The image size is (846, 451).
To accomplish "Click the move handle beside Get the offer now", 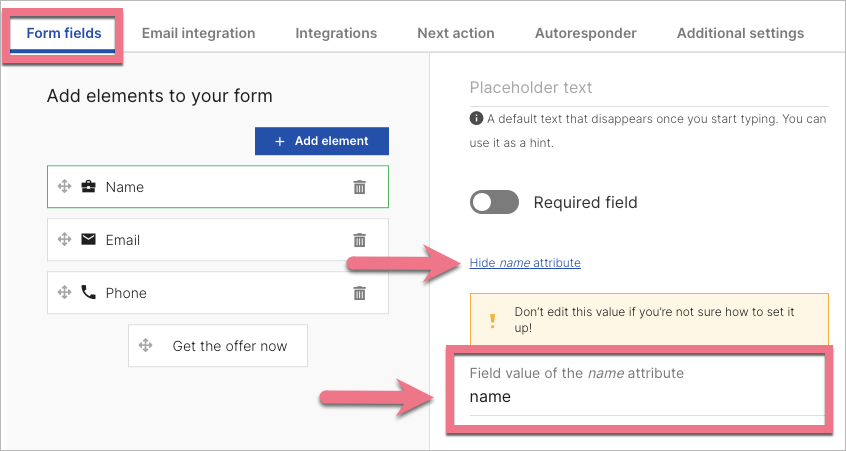I will [146, 346].
